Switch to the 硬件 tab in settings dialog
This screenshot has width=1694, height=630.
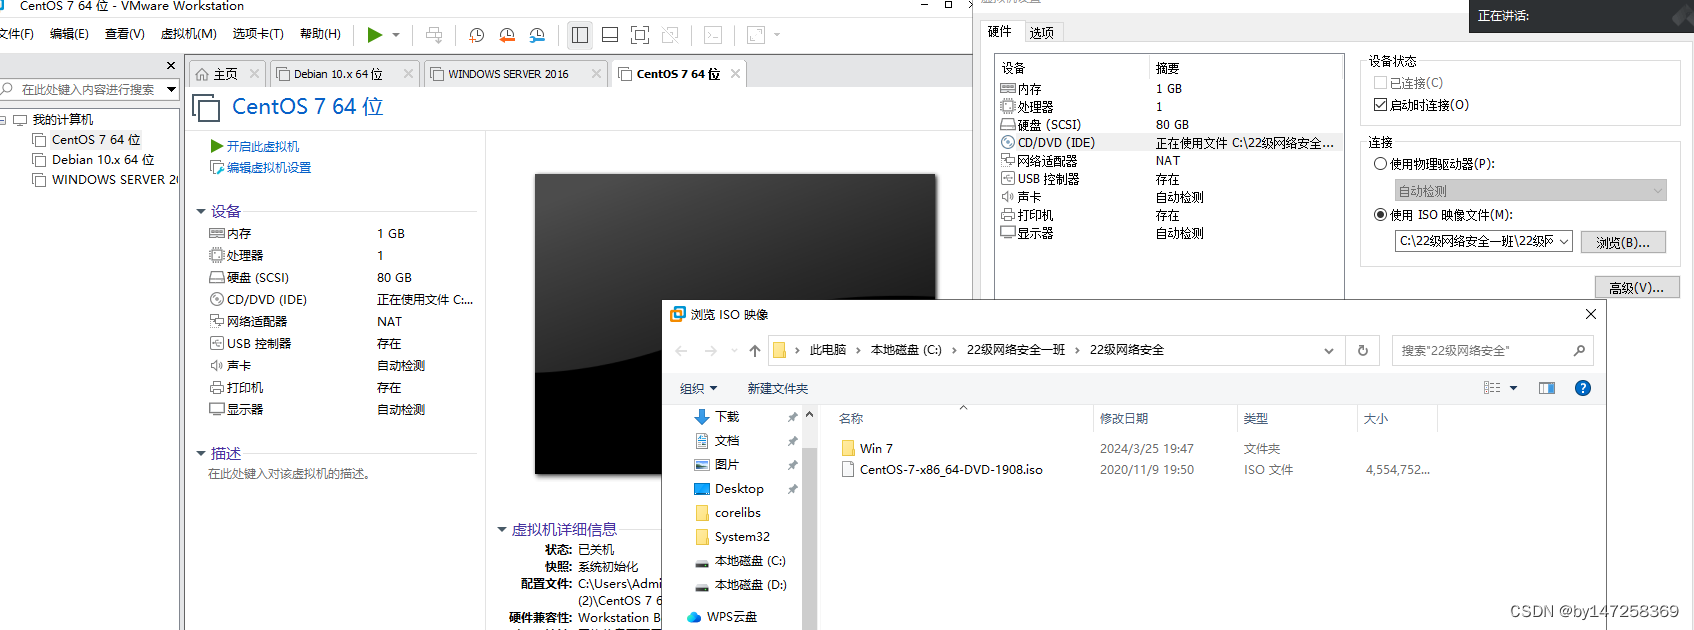click(x=1000, y=32)
